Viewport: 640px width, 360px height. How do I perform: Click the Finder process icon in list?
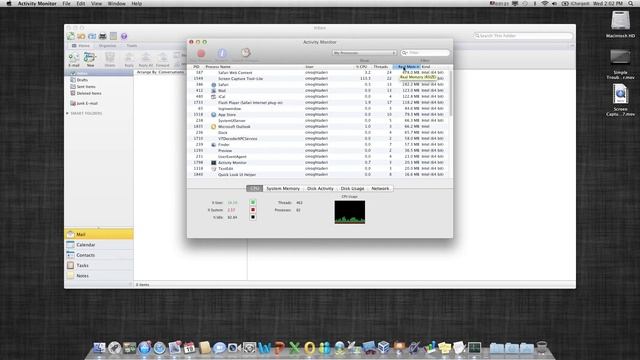point(213,144)
